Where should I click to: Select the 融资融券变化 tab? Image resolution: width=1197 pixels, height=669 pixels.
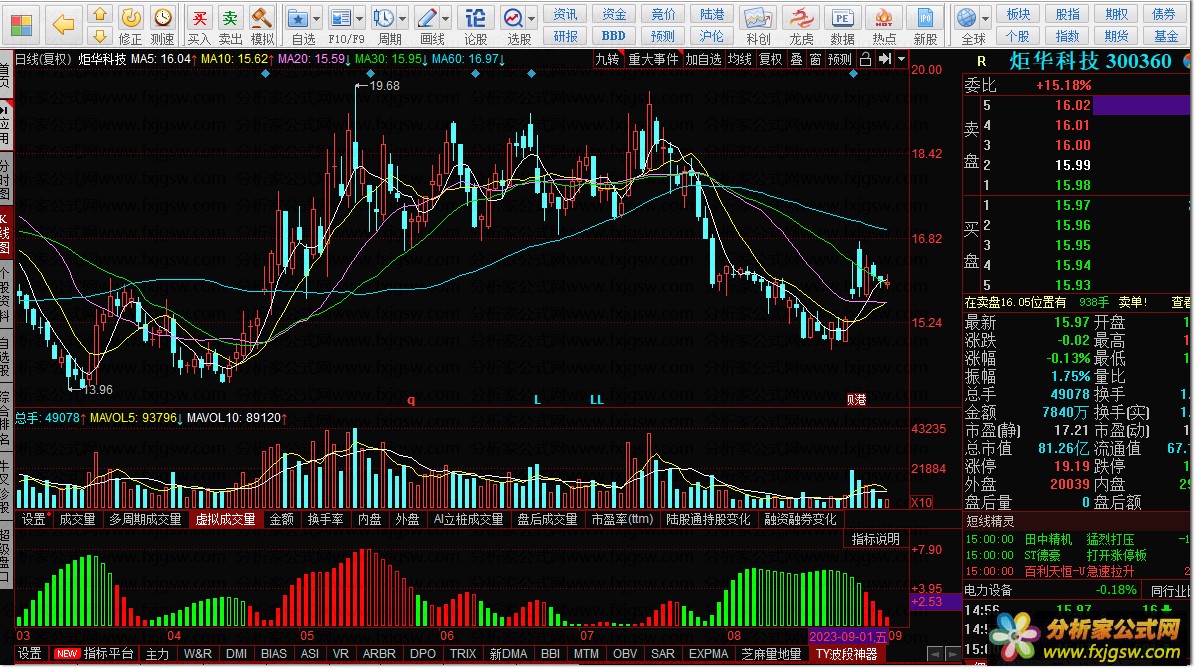[x=800, y=519]
